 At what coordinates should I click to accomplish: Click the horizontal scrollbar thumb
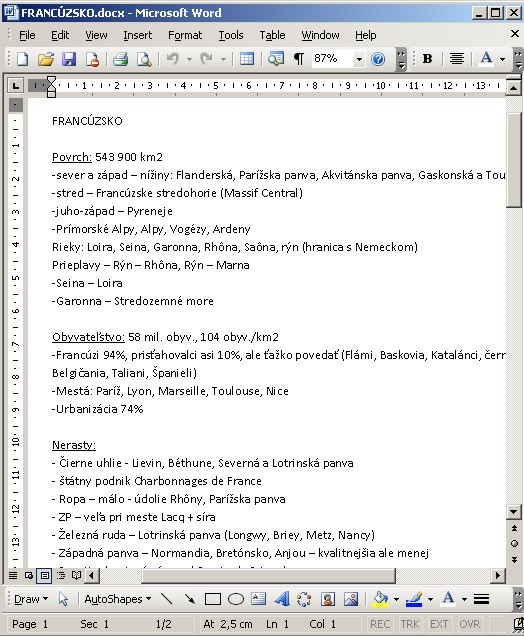coord(268,575)
